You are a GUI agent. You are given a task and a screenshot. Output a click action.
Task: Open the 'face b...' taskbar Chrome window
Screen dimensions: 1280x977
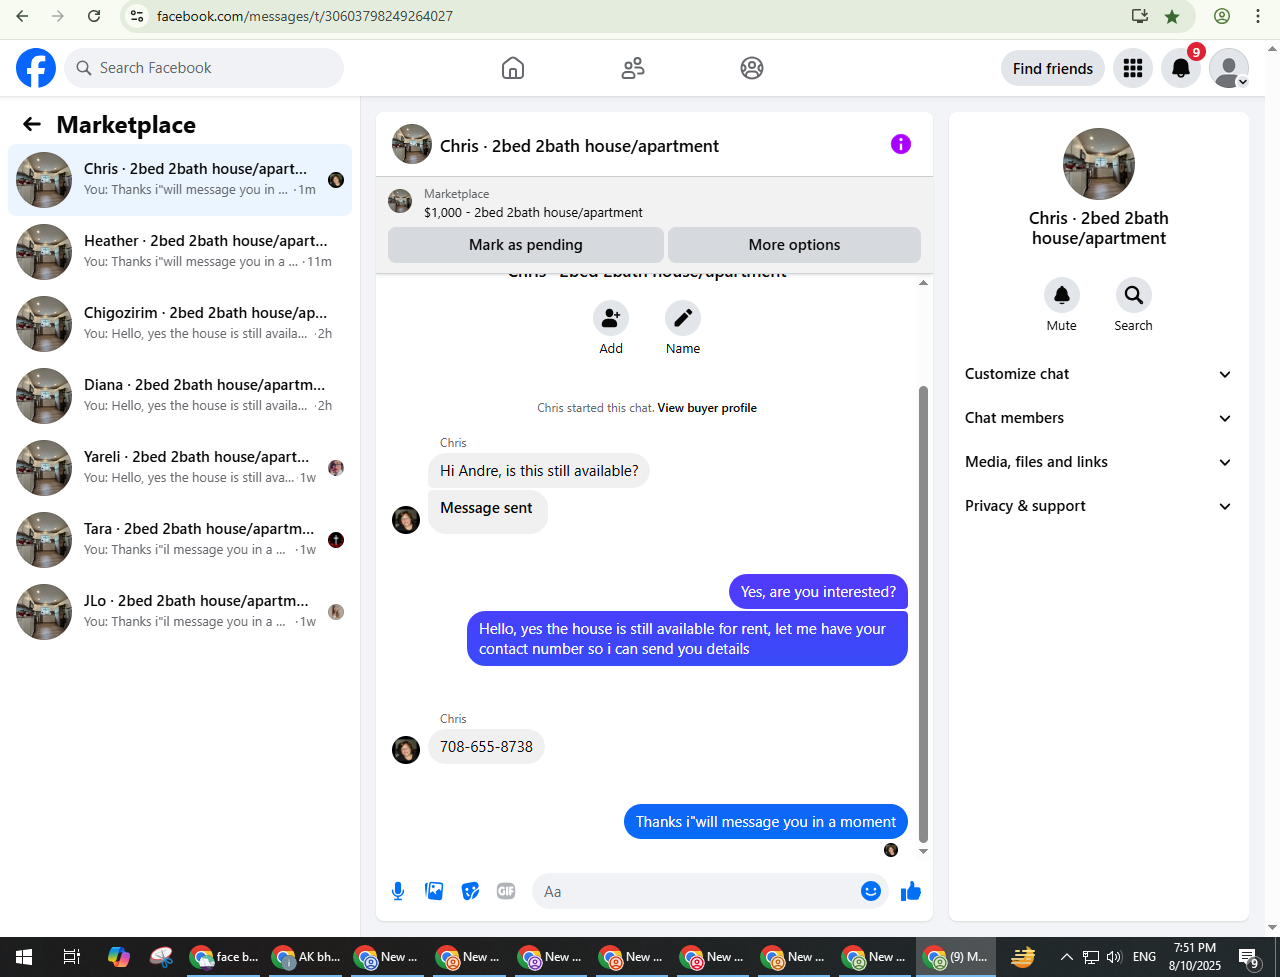point(226,957)
